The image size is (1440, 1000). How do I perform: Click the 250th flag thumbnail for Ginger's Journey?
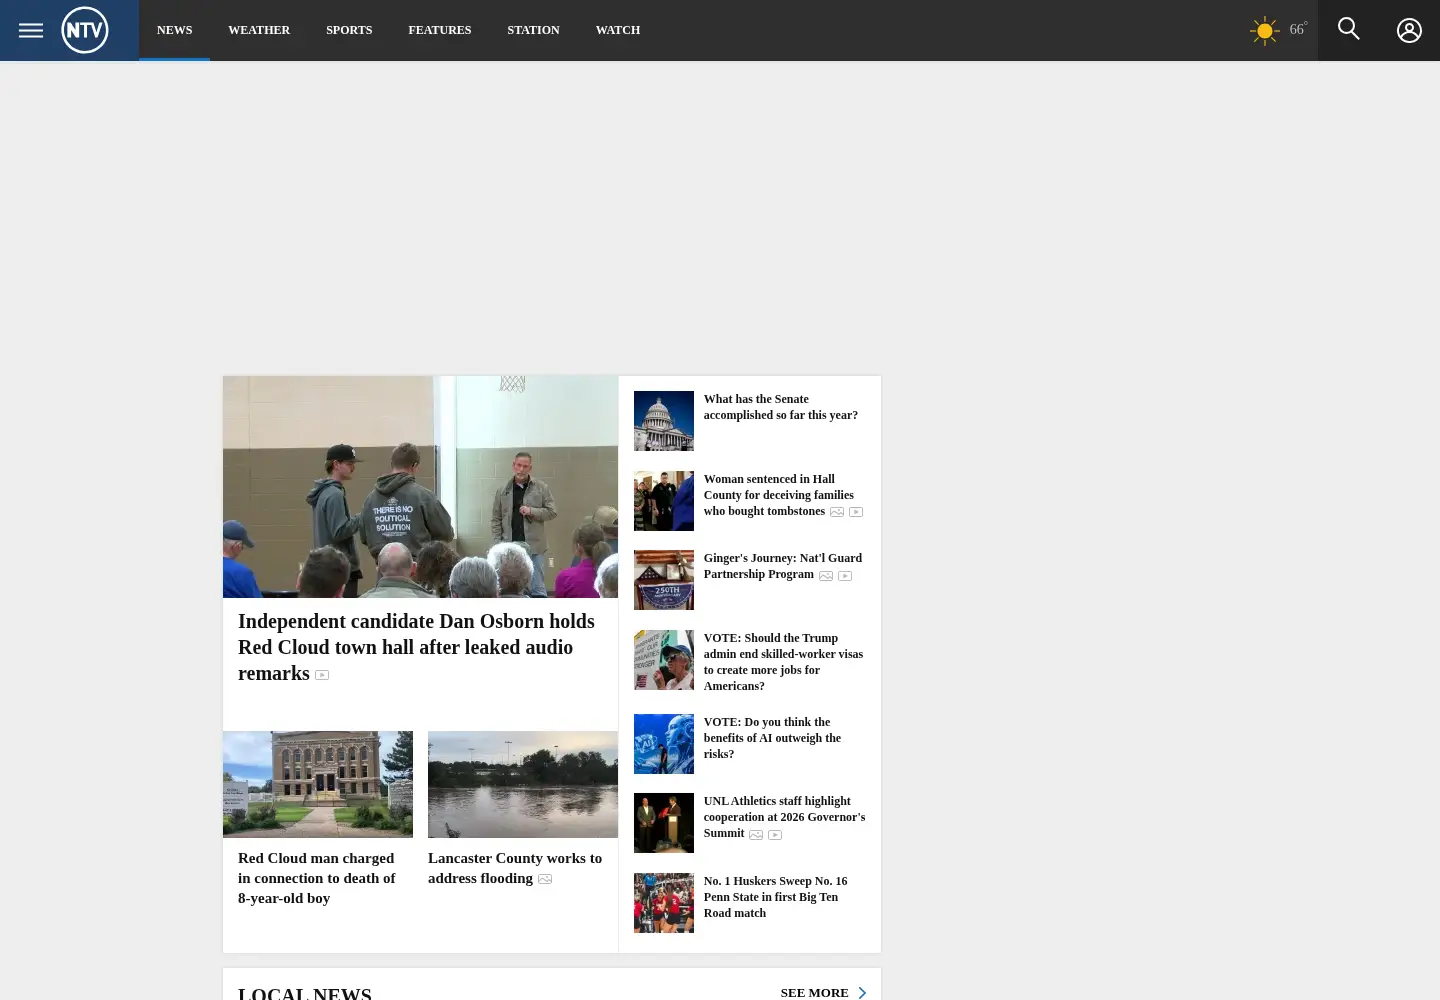664,580
